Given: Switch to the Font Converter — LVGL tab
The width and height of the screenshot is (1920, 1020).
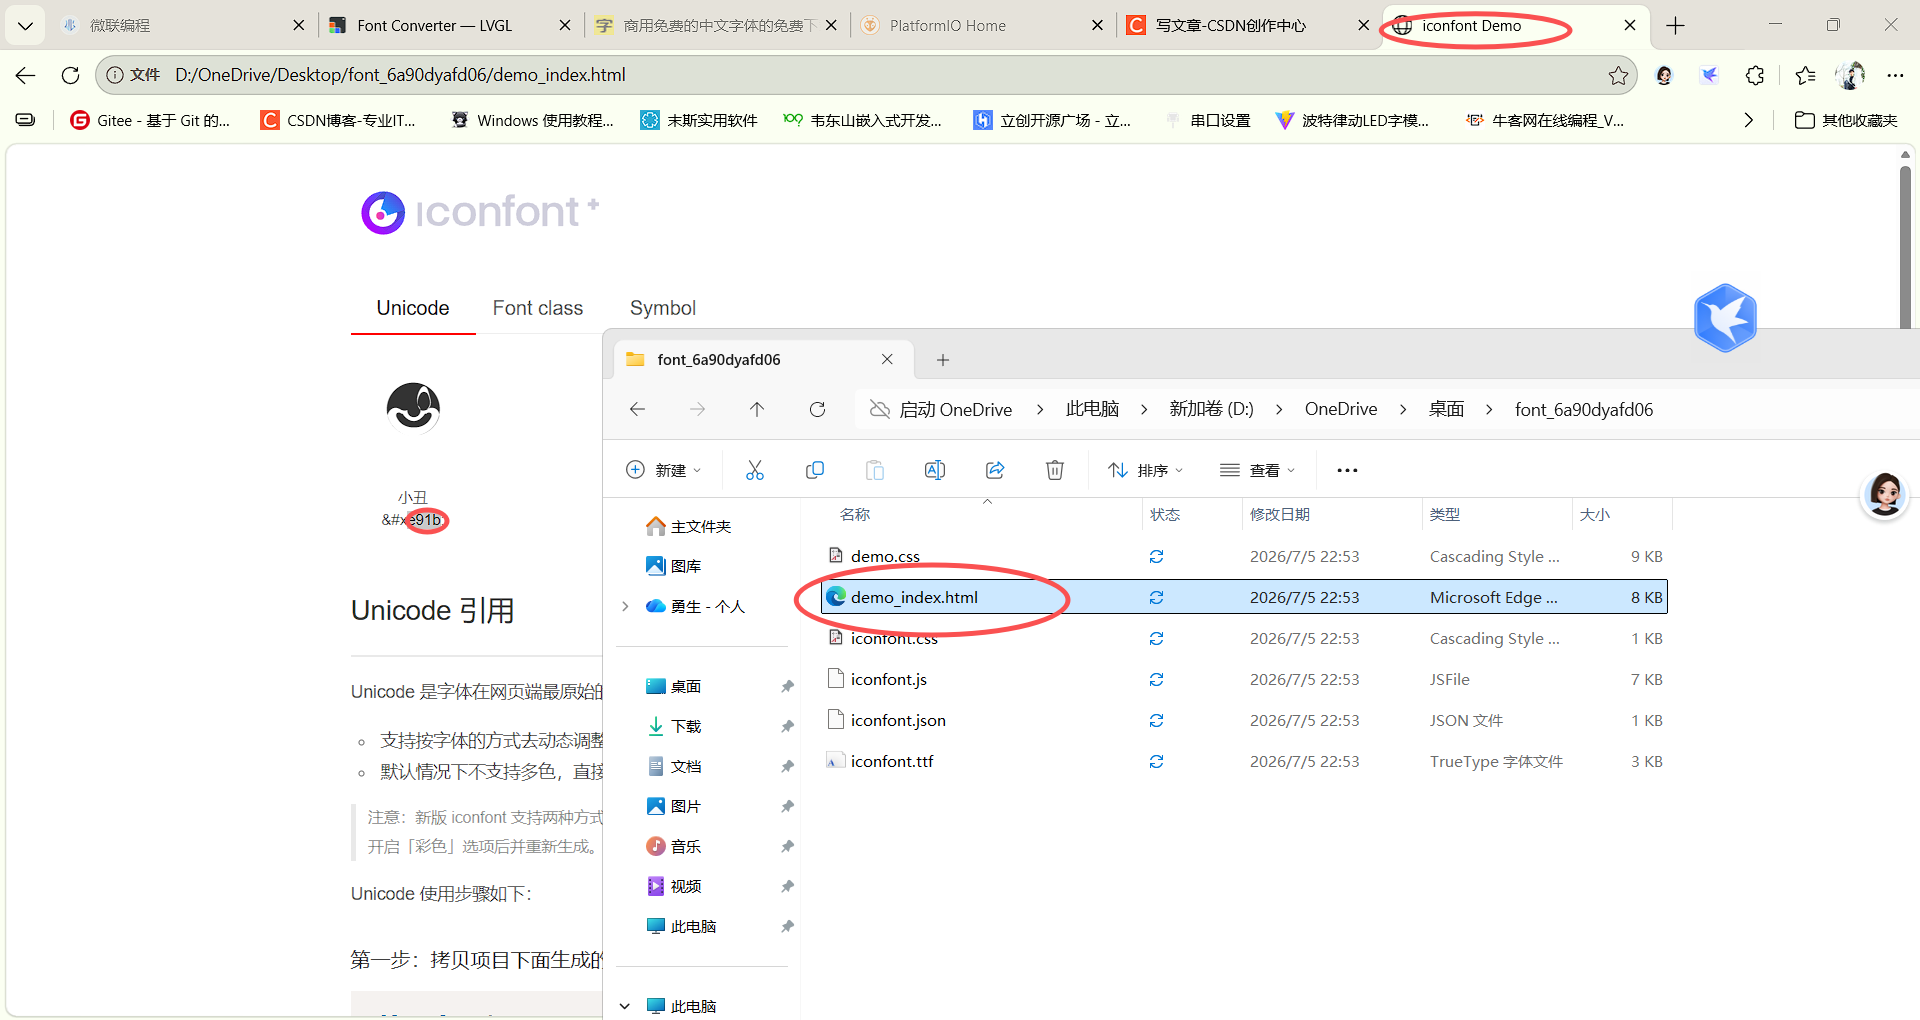Looking at the screenshot, I should pyautogui.click(x=452, y=26).
